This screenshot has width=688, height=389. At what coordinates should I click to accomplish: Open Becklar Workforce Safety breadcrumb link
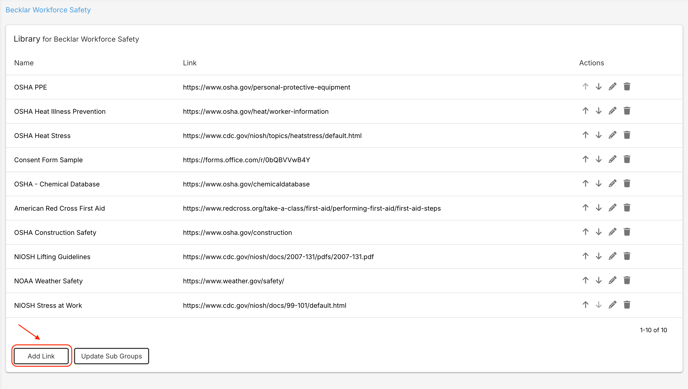coord(48,10)
